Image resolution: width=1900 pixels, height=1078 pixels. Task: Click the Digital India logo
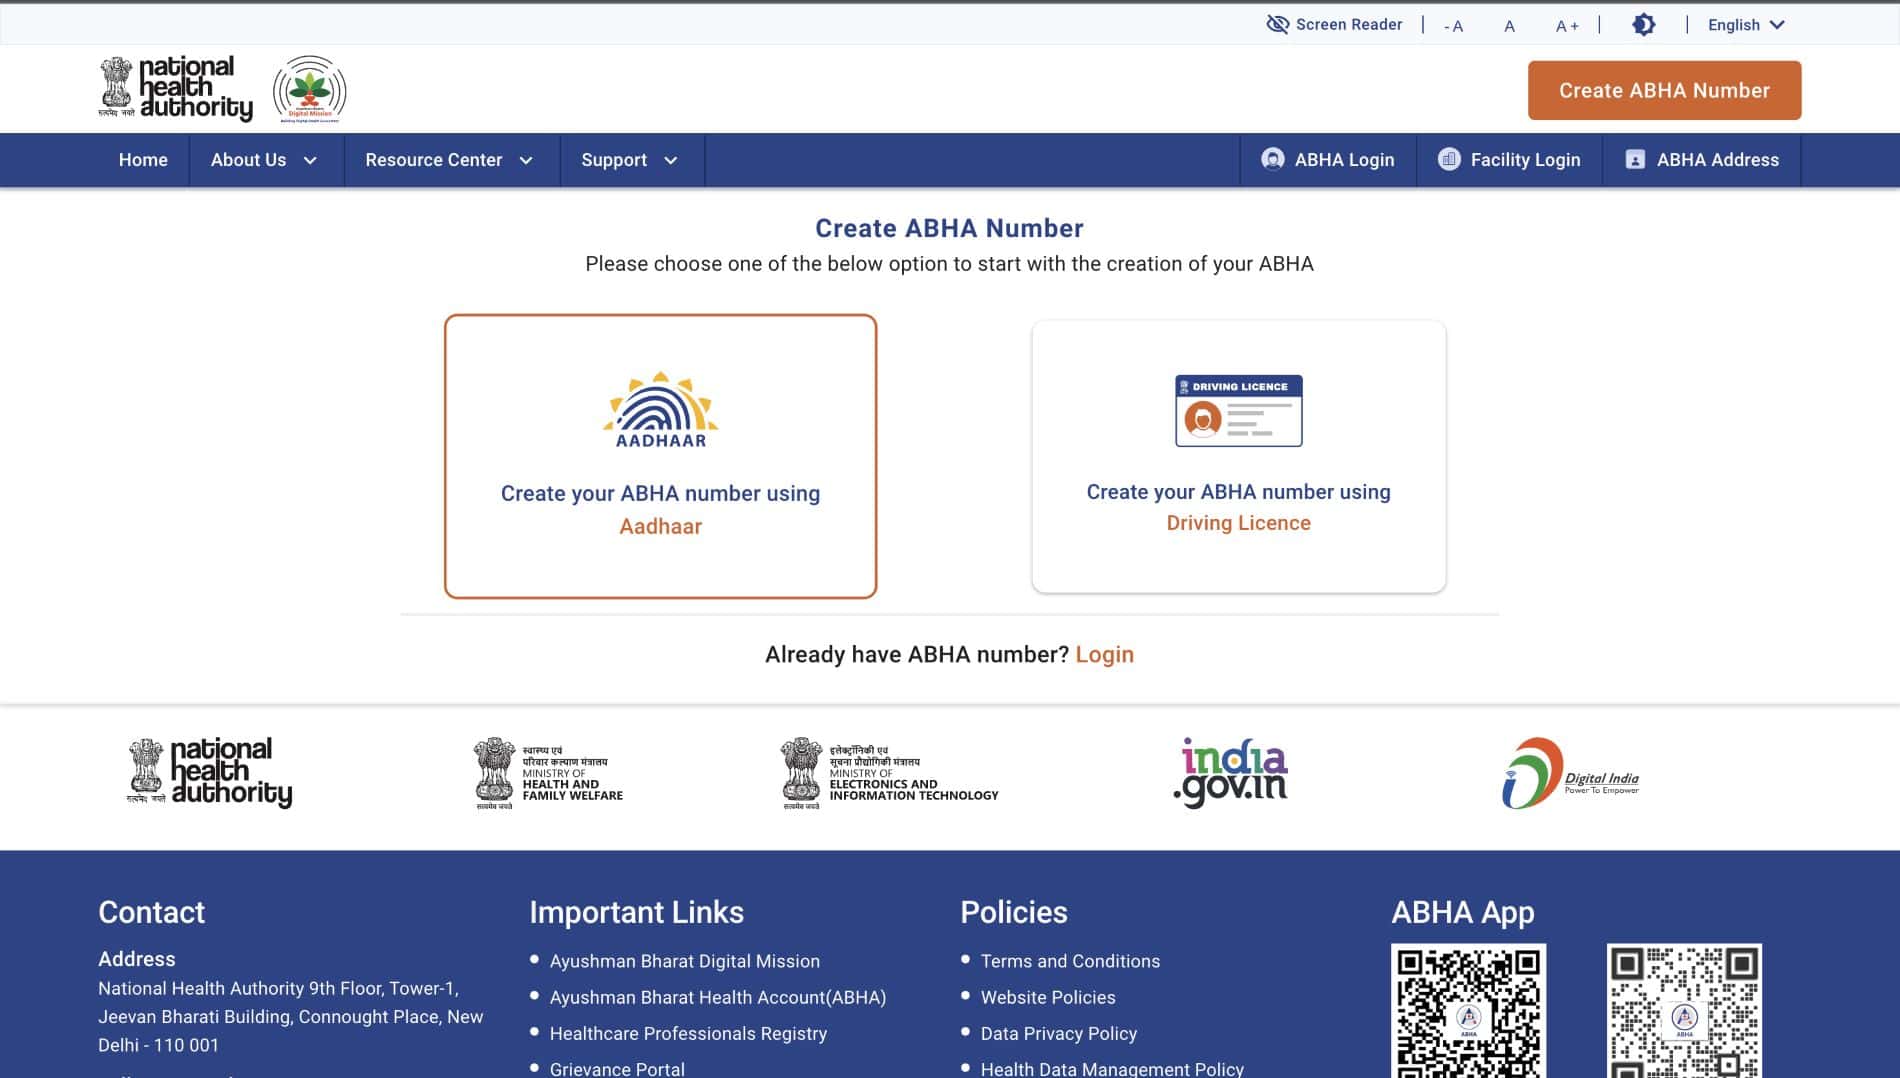click(1570, 773)
